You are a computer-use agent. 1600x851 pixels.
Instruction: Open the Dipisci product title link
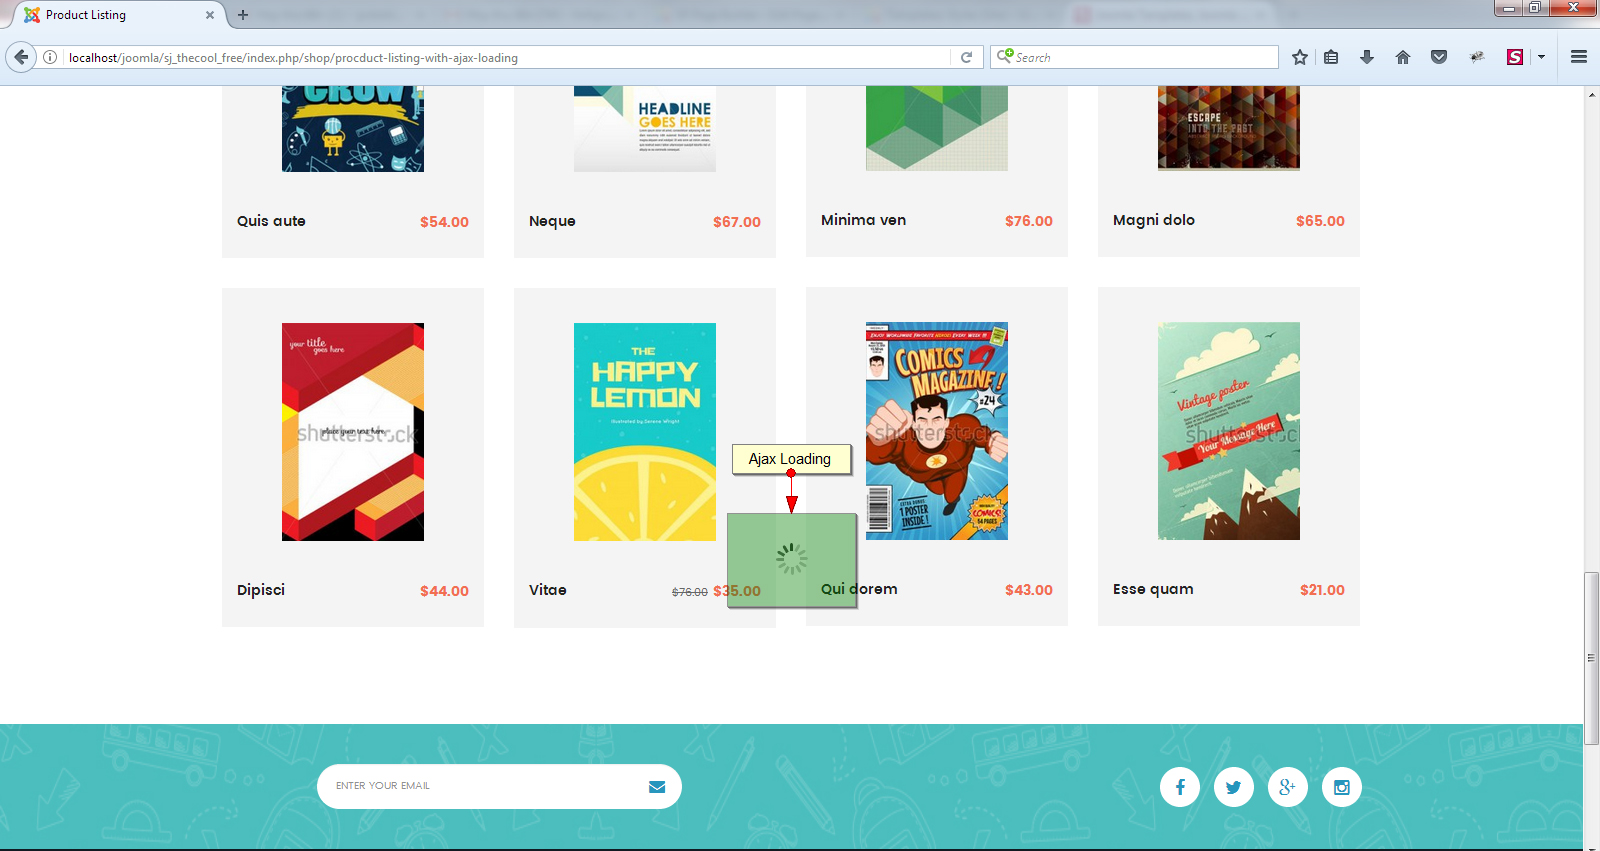click(261, 590)
